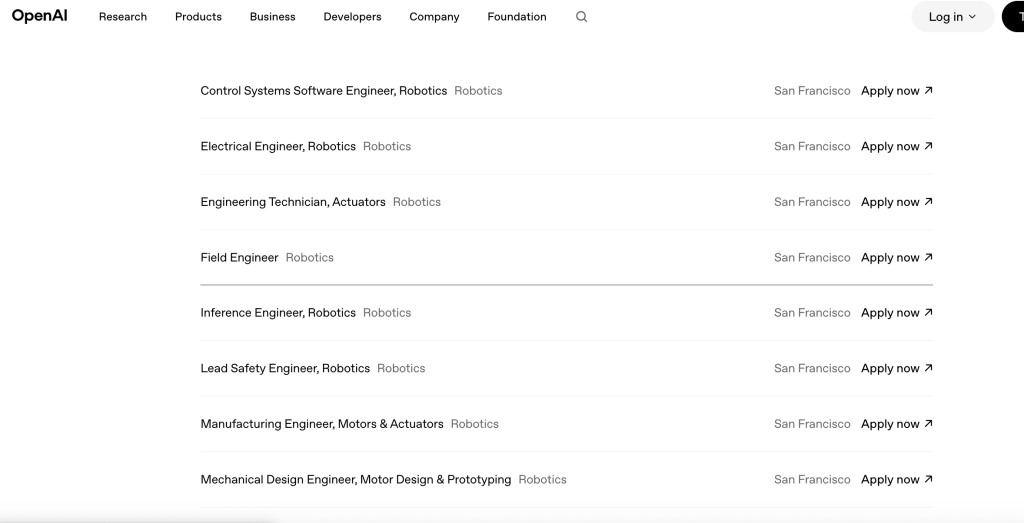Click San Francisco in Mechanical Design Engineer row
Viewport: 1024px width, 523px height.
point(812,479)
